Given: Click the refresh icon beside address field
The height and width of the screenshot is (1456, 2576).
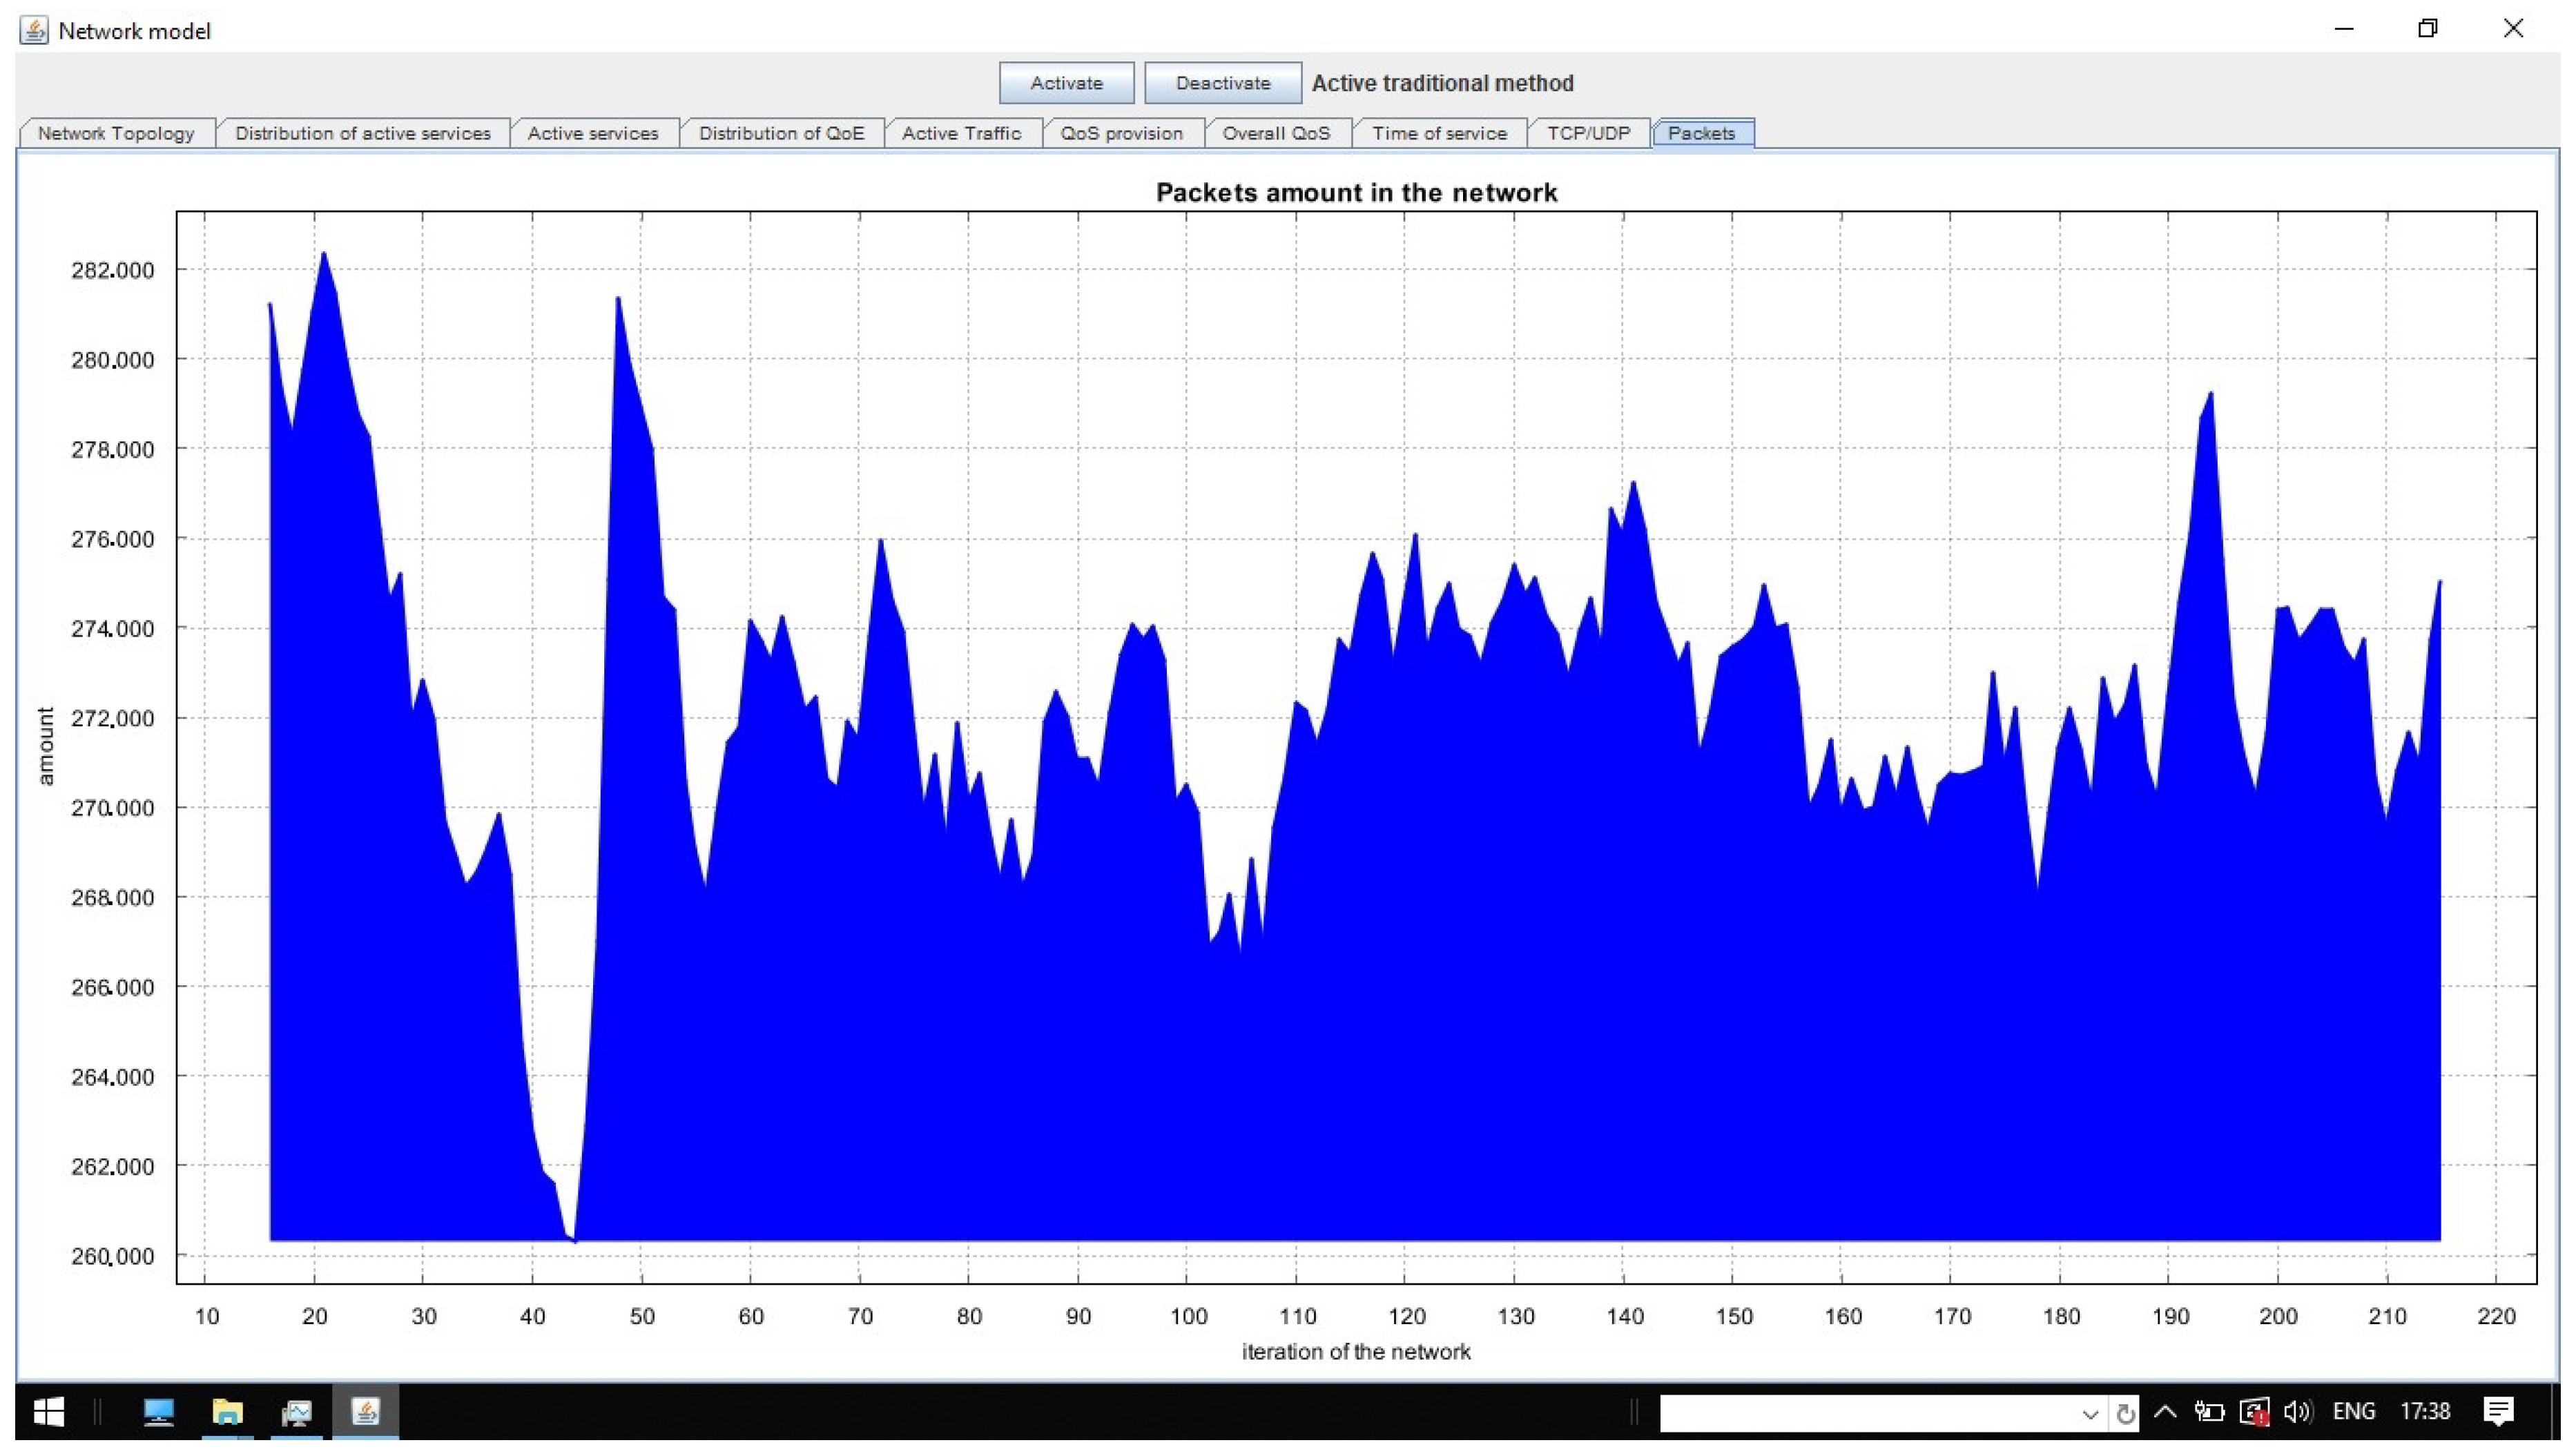Looking at the screenshot, I should tap(2124, 1413).
